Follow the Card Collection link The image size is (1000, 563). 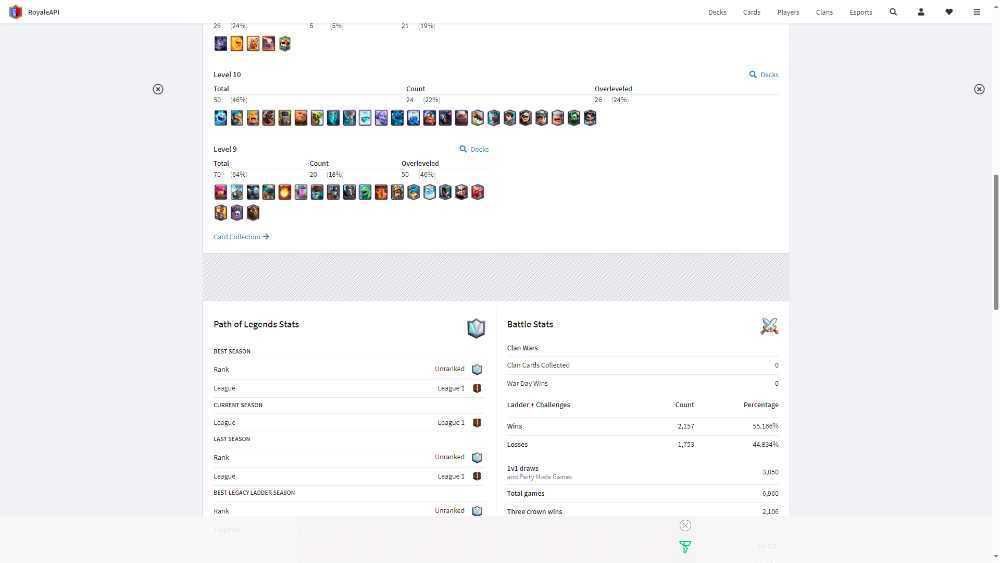(242, 237)
